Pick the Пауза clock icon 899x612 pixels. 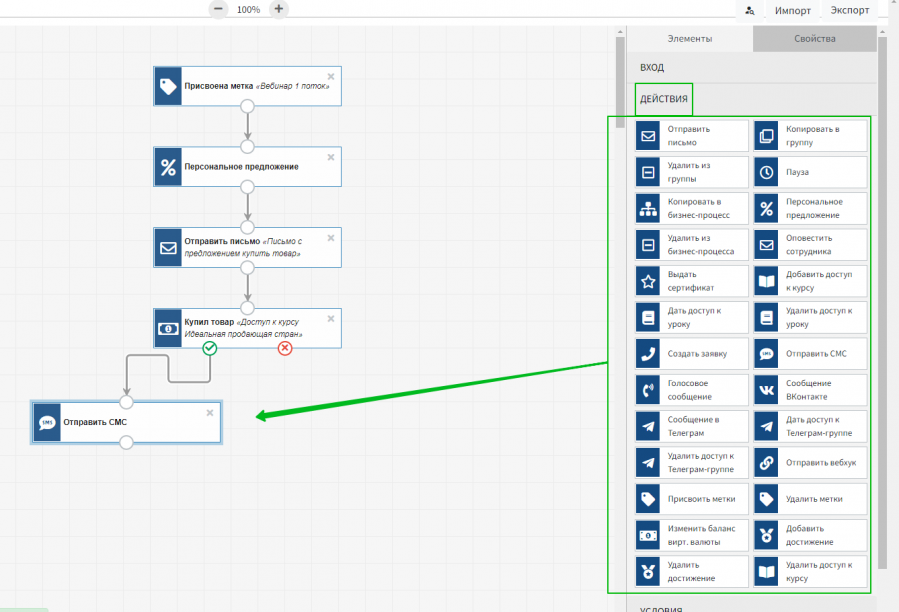click(766, 172)
